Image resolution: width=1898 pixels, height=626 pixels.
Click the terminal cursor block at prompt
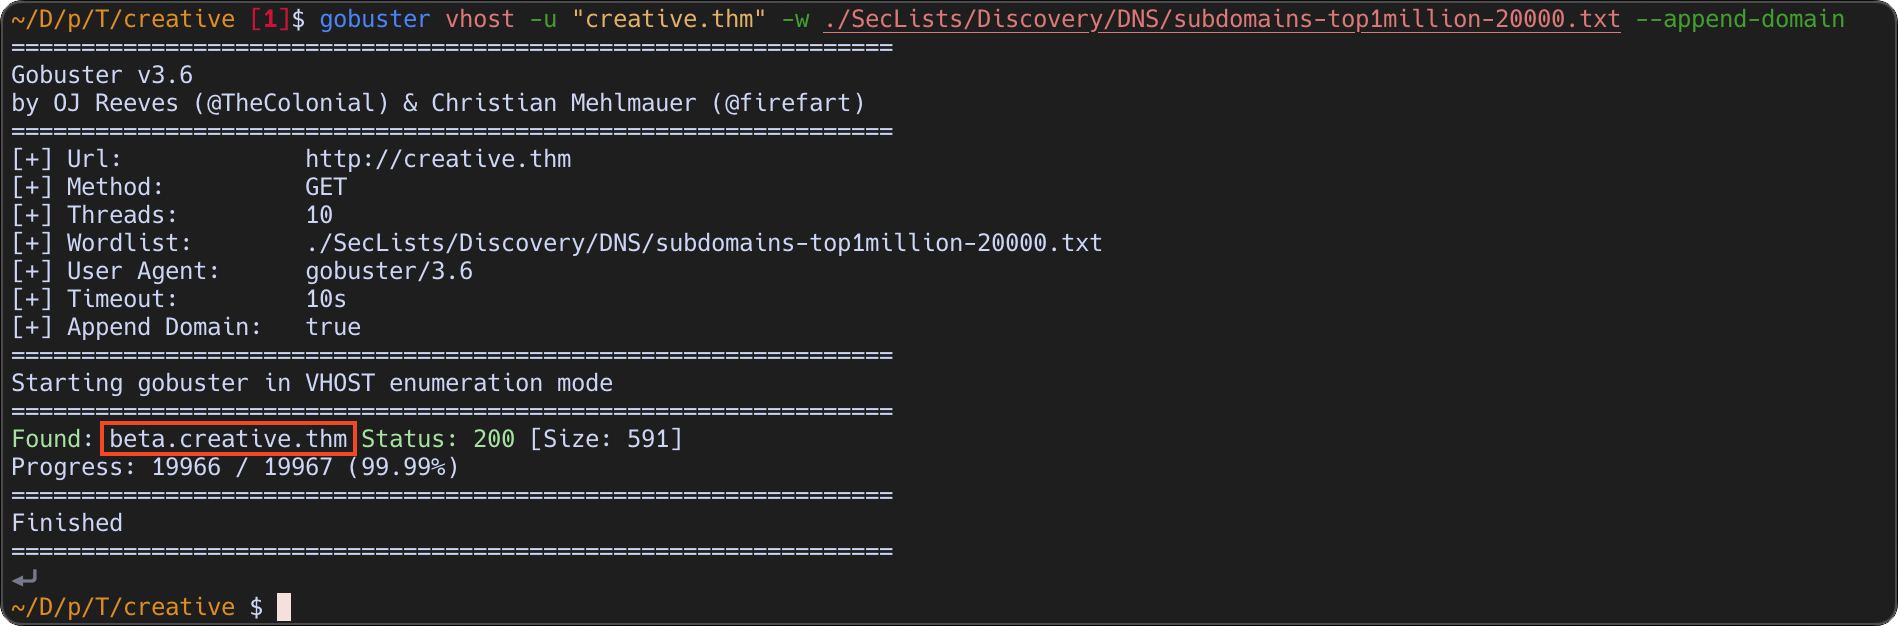coord(284,607)
